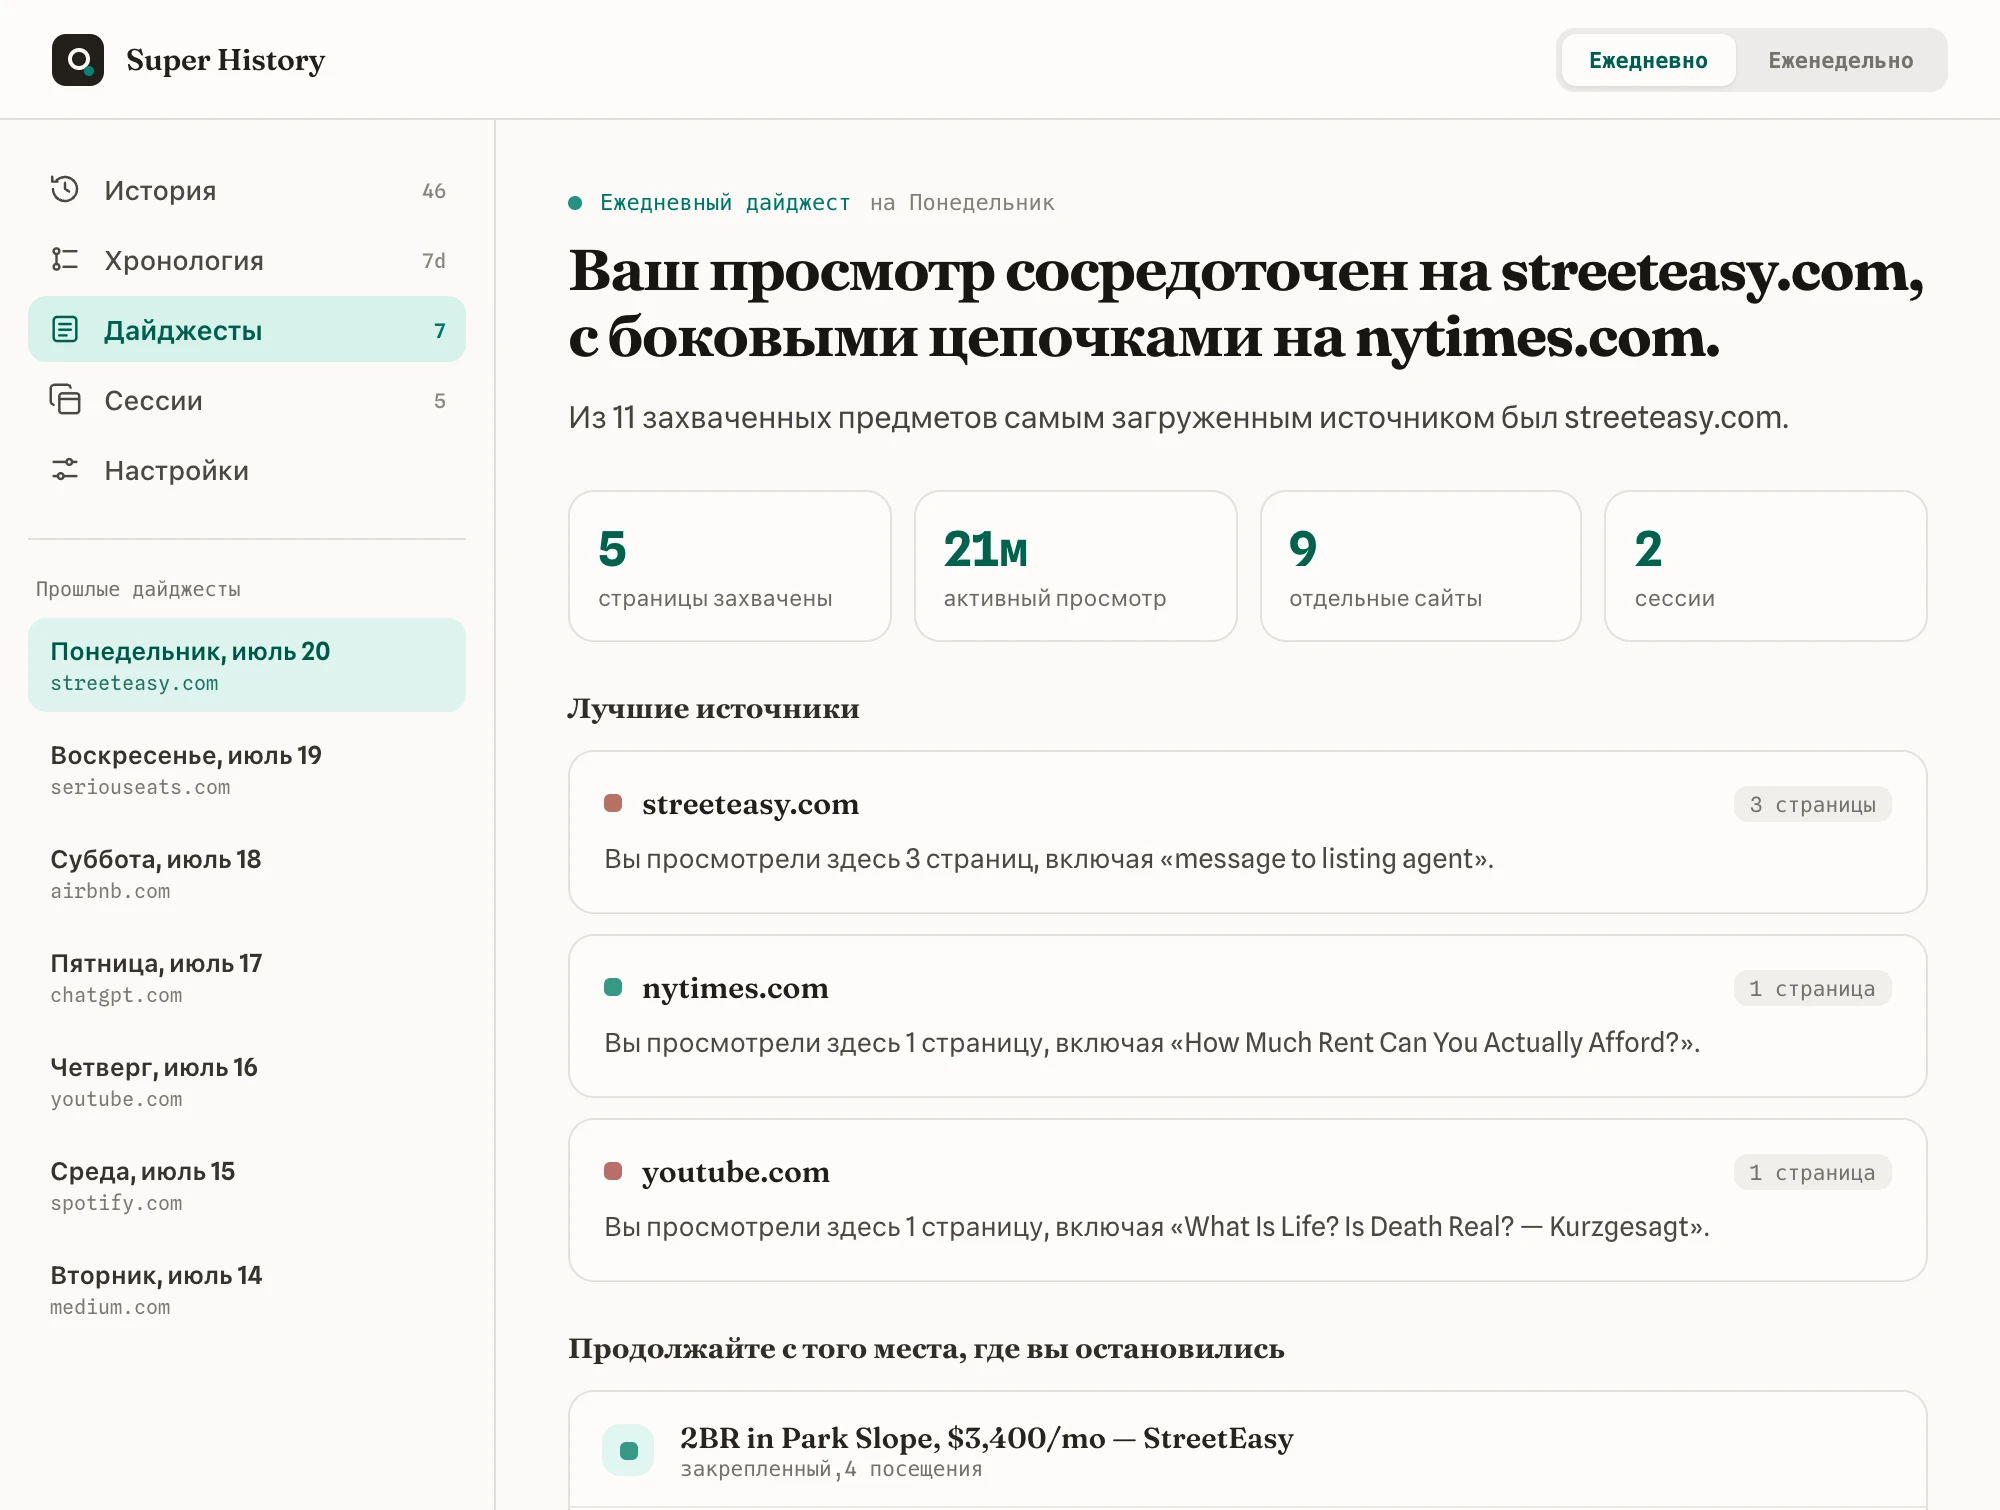Open the youtube.com source card

coord(1248,1200)
